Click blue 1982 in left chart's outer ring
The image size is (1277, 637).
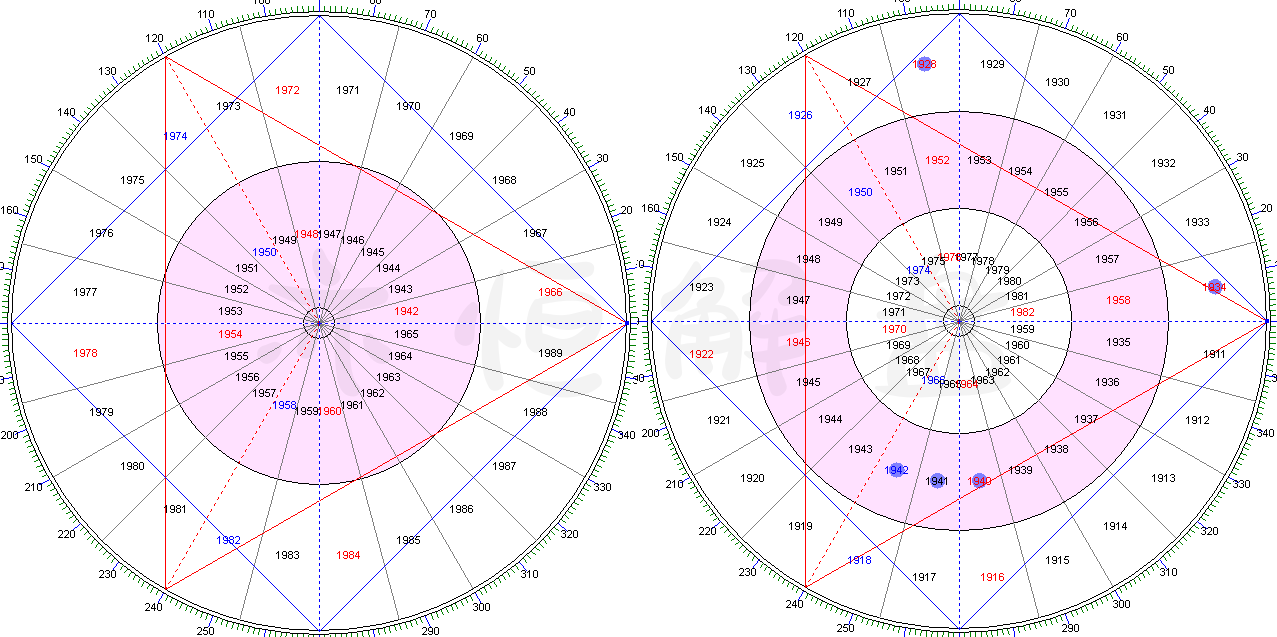click(228, 540)
